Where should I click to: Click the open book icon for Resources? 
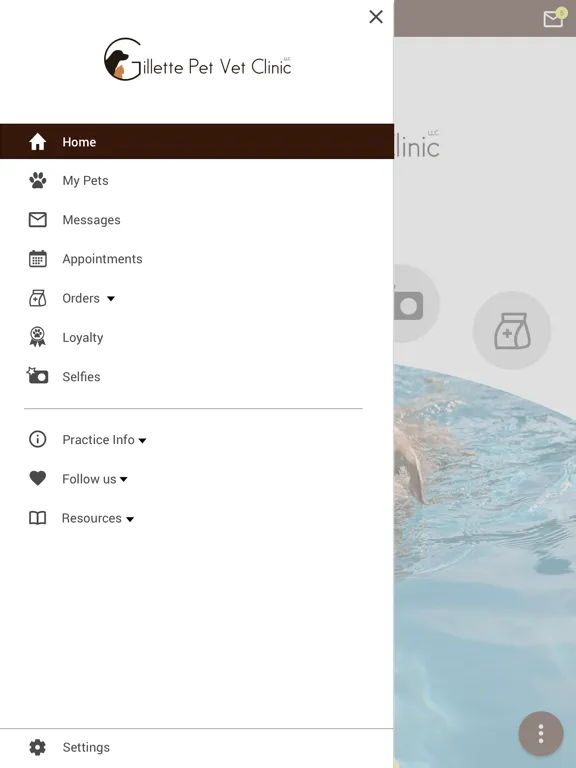[38, 518]
